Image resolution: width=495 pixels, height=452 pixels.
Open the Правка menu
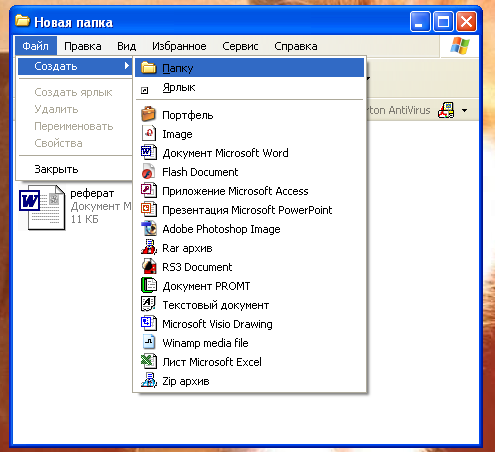coord(83,46)
